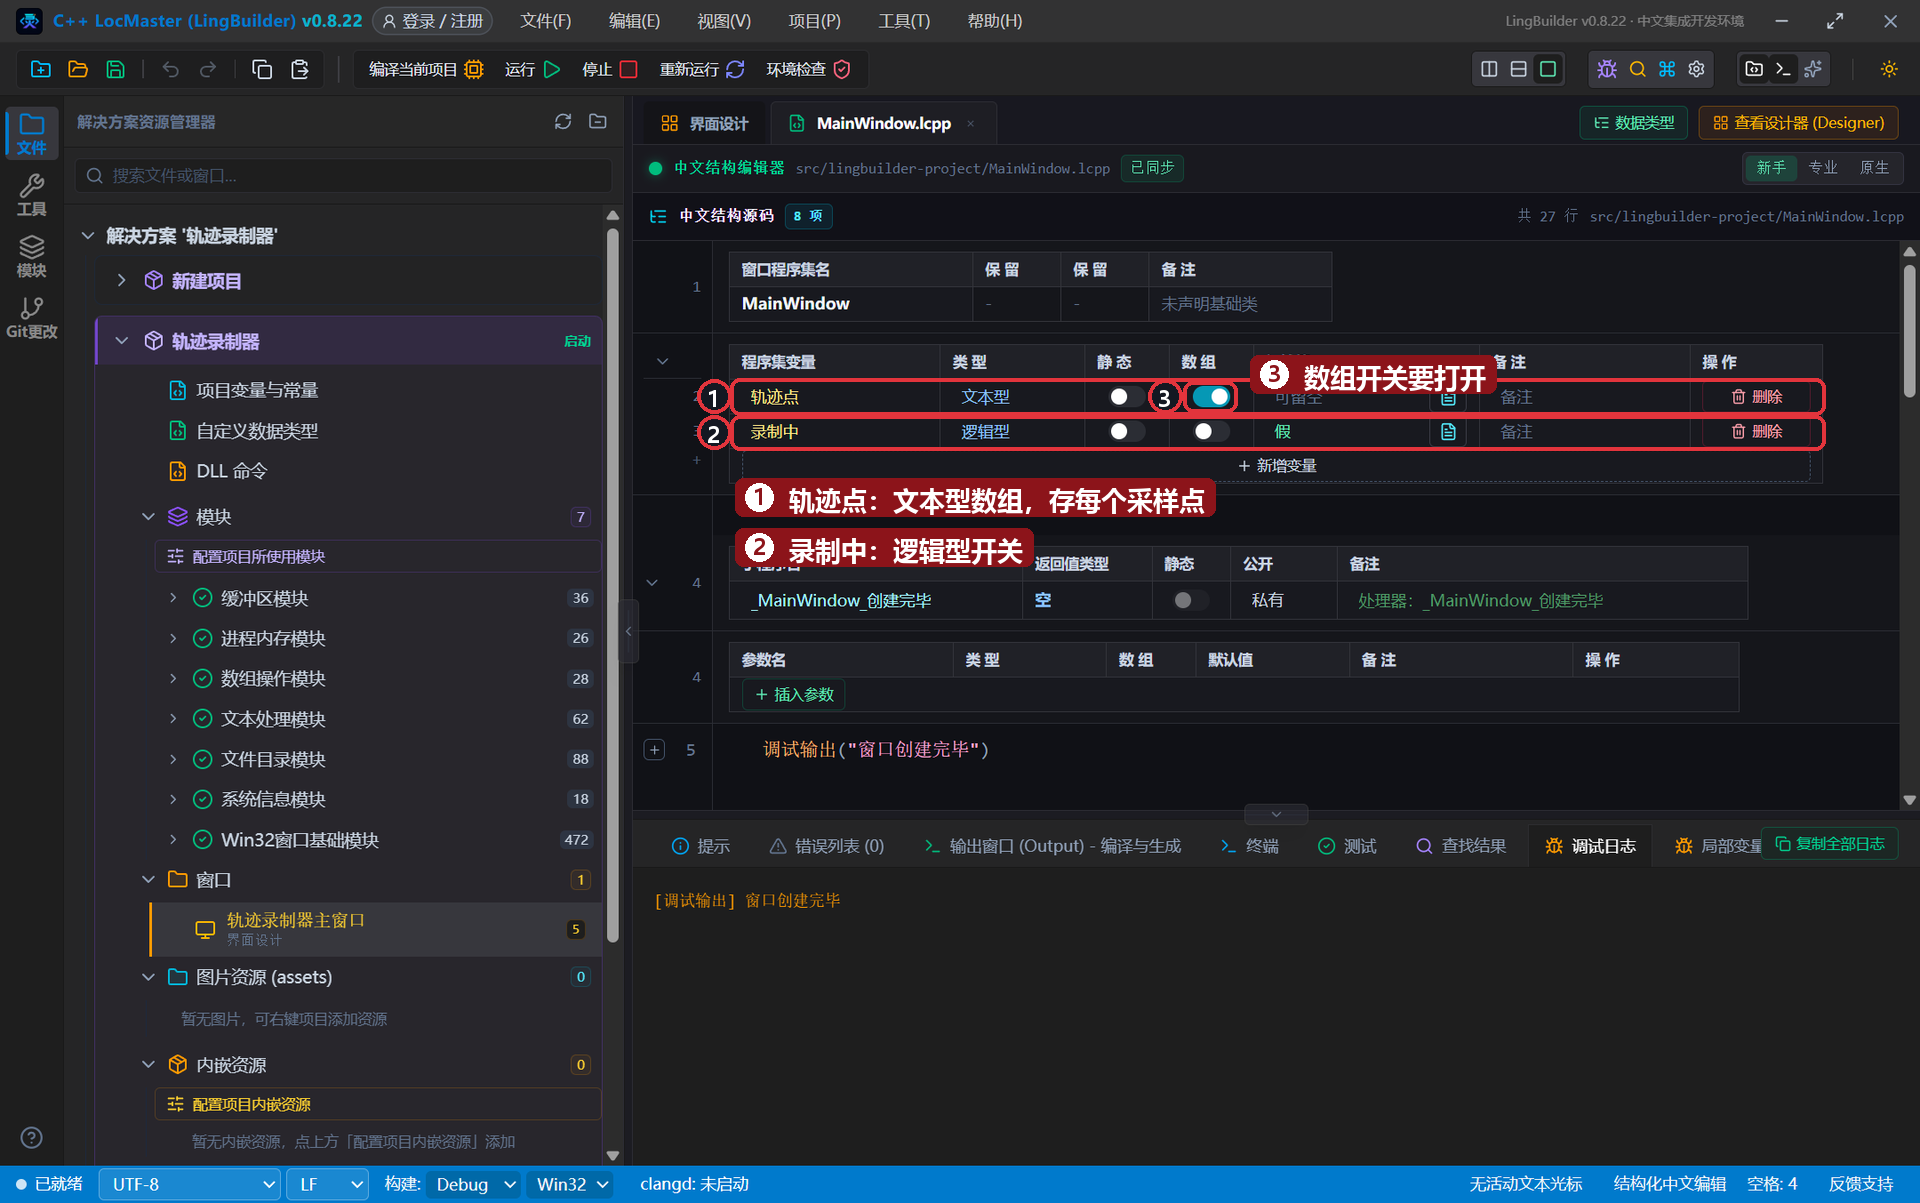Switch to the 终端 bottom tab
The image size is (1920, 1203).
[x=1249, y=846]
